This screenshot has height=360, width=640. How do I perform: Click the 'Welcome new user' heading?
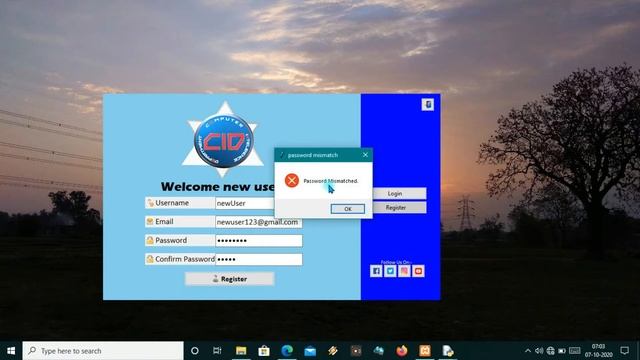click(x=218, y=187)
